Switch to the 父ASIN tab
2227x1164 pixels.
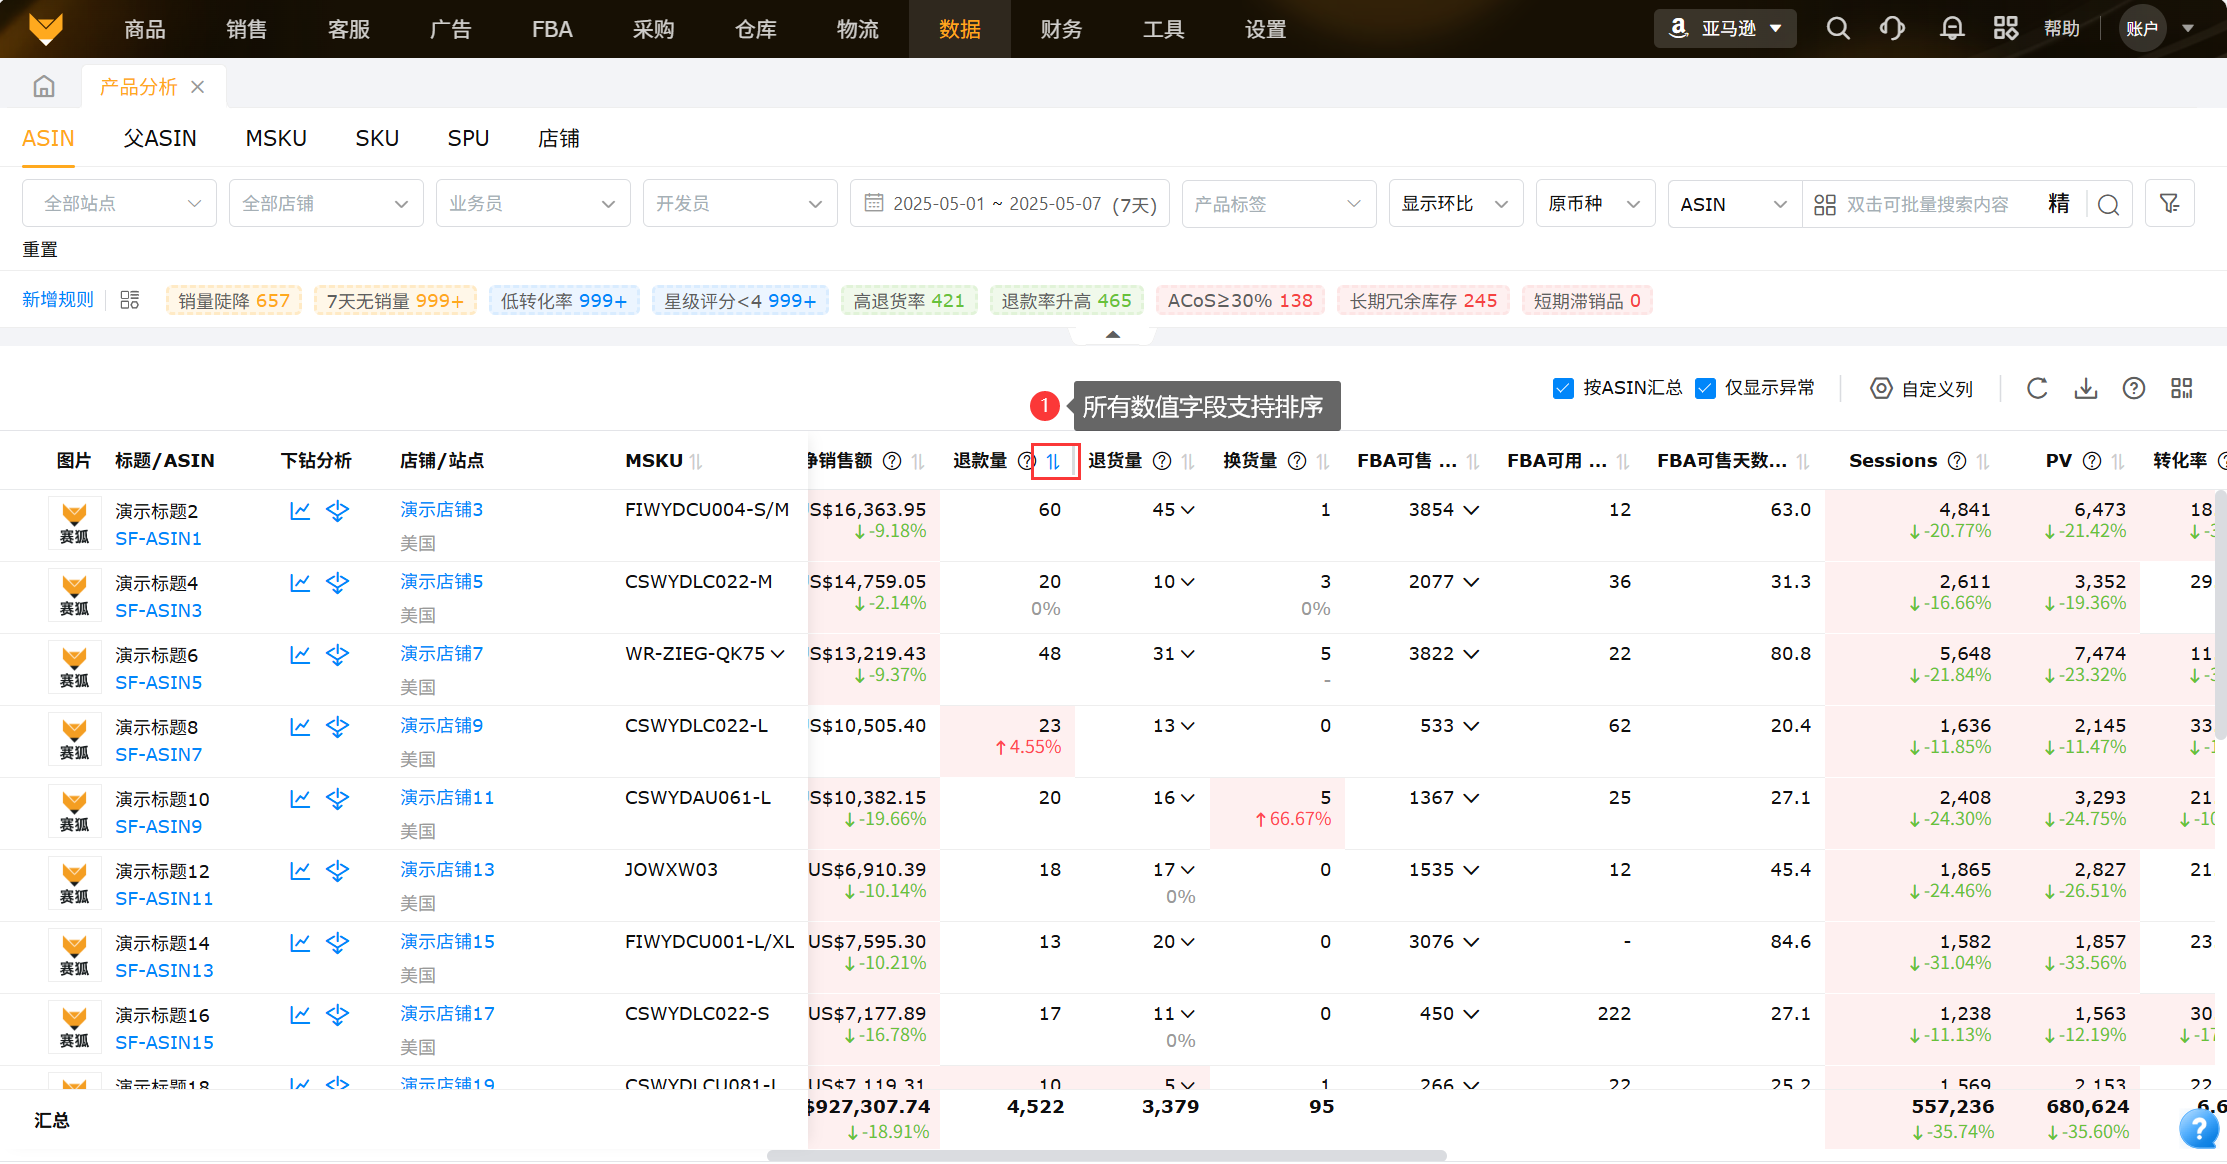coord(160,138)
